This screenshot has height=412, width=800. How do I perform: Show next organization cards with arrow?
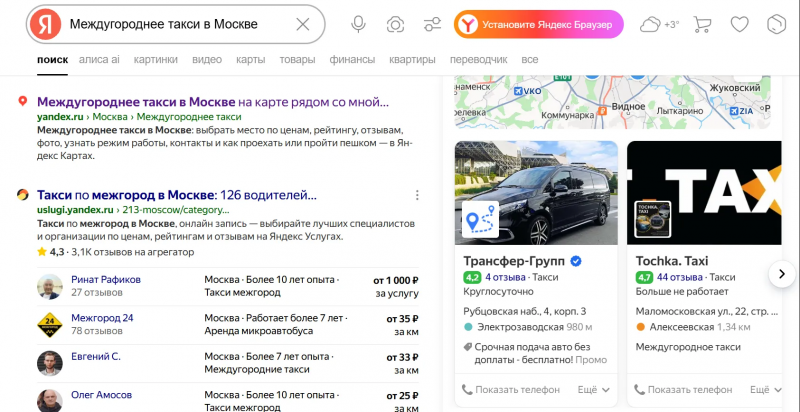pyautogui.click(x=782, y=274)
